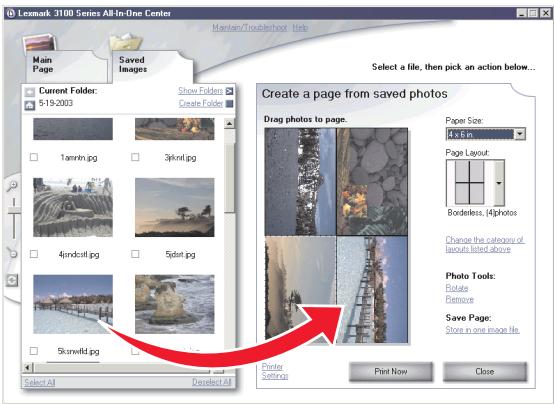Click the home folder icon beside 5-19-2003

(30, 105)
